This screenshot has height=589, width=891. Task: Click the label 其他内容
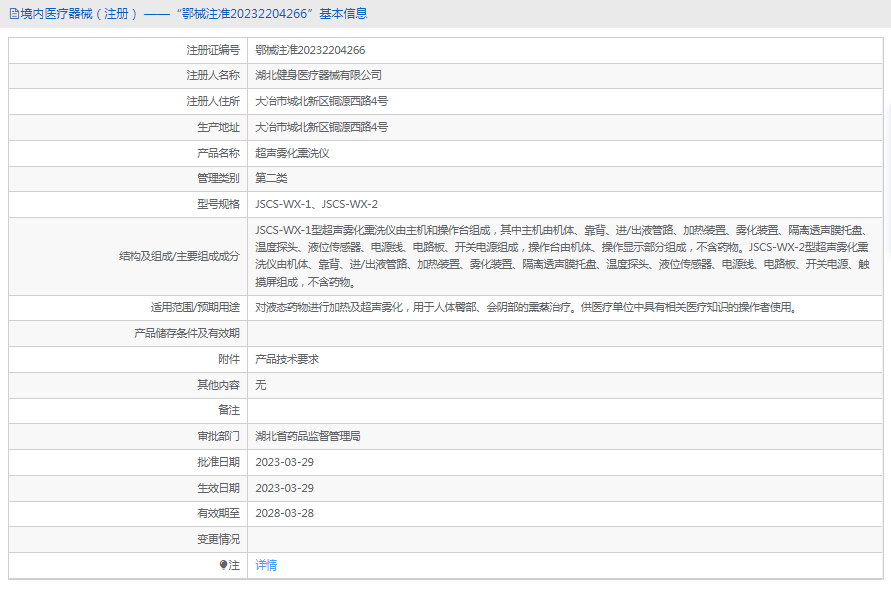[219, 385]
